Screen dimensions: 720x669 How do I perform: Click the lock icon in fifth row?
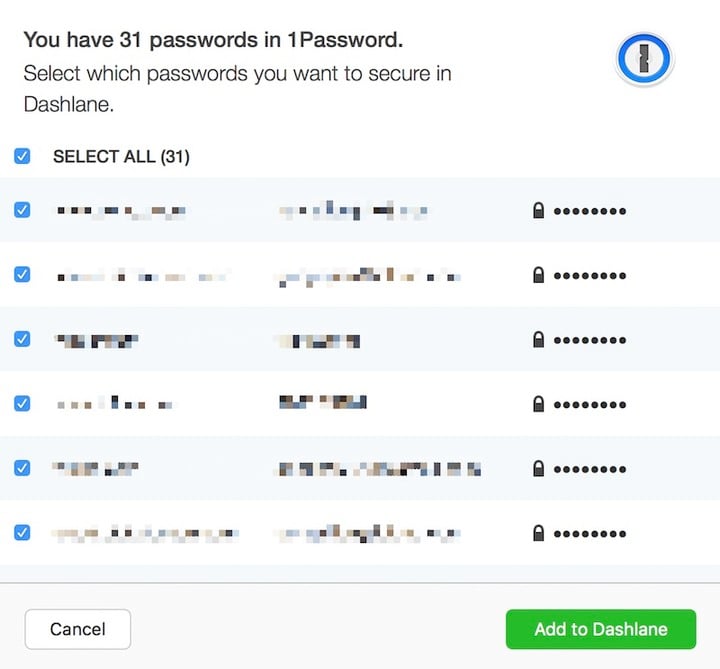[x=539, y=468]
